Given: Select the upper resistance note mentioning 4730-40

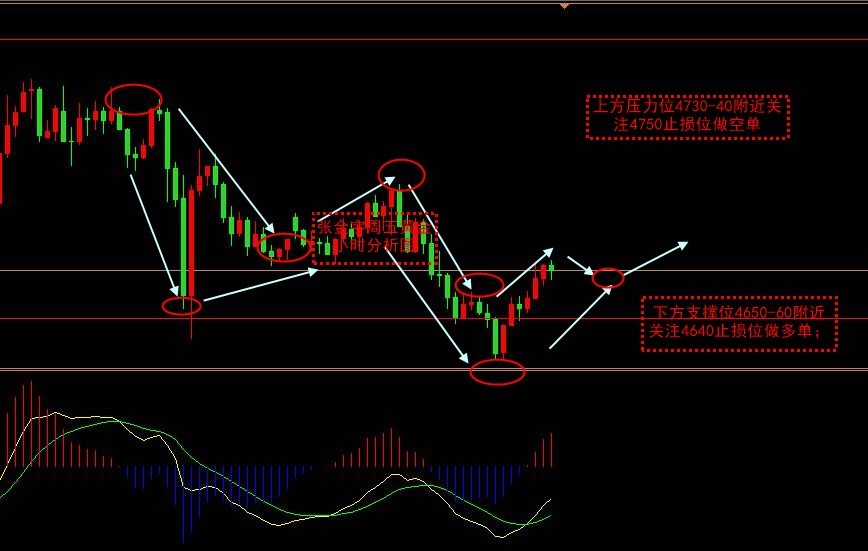Looking at the screenshot, I should (688, 117).
